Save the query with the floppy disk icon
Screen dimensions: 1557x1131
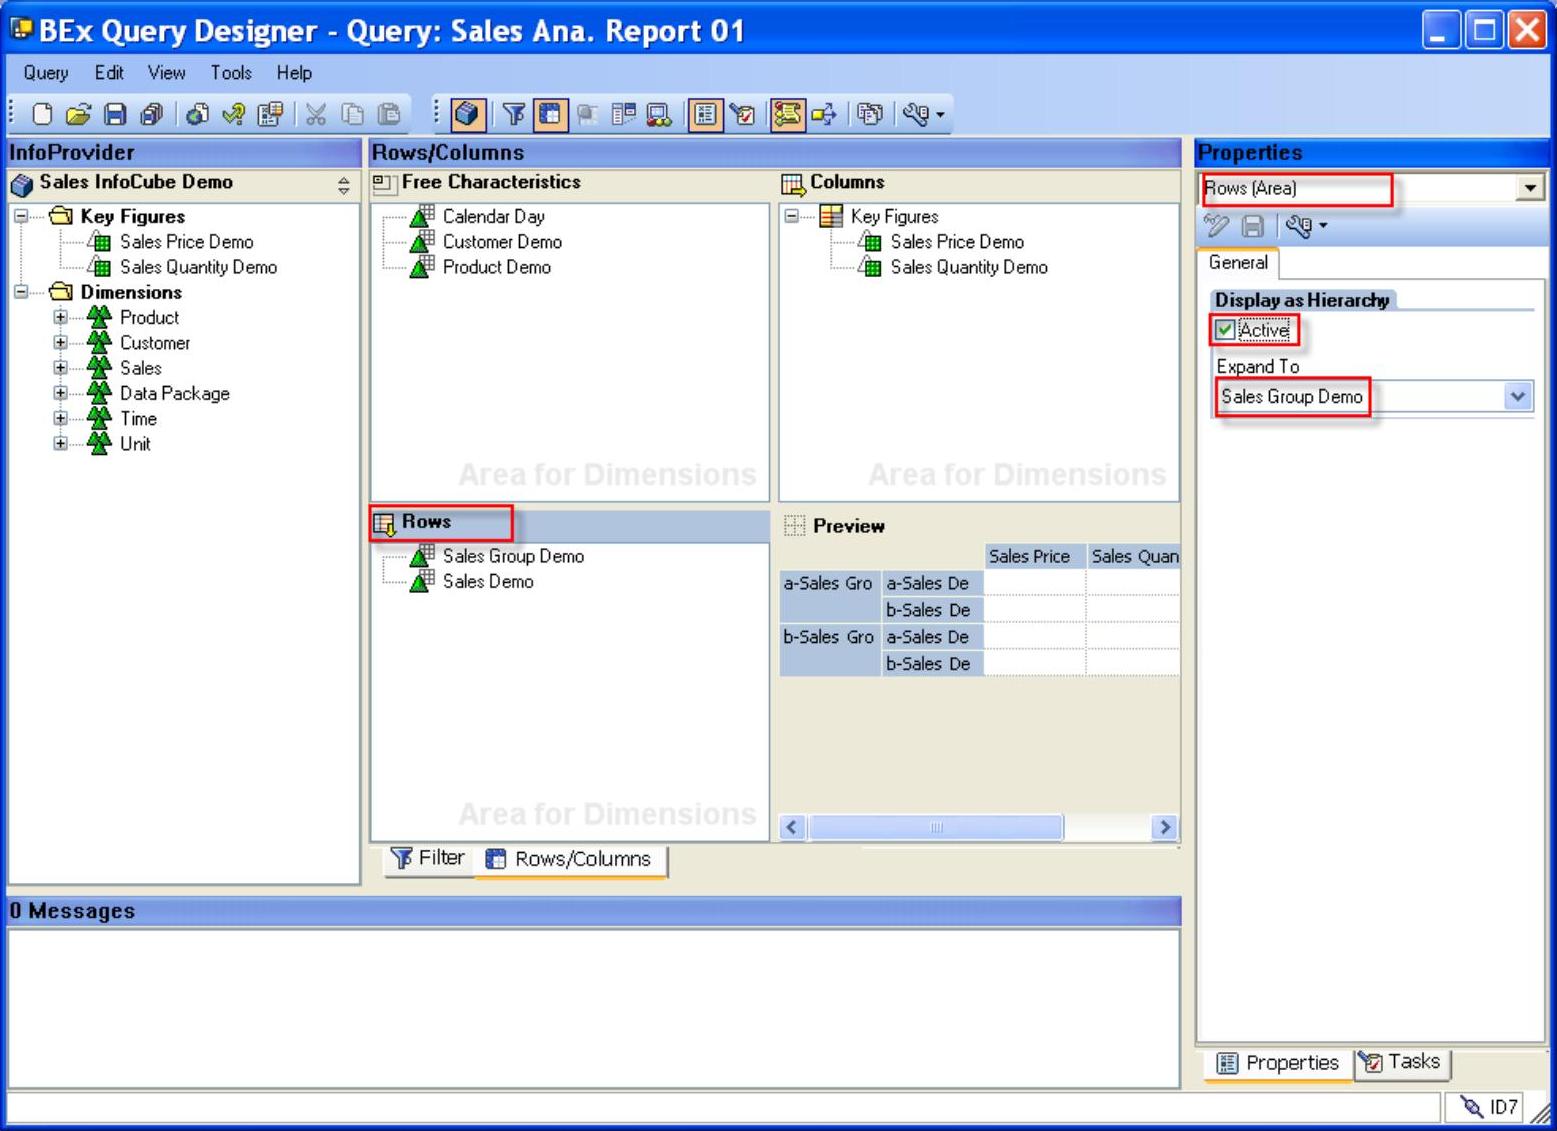[115, 114]
